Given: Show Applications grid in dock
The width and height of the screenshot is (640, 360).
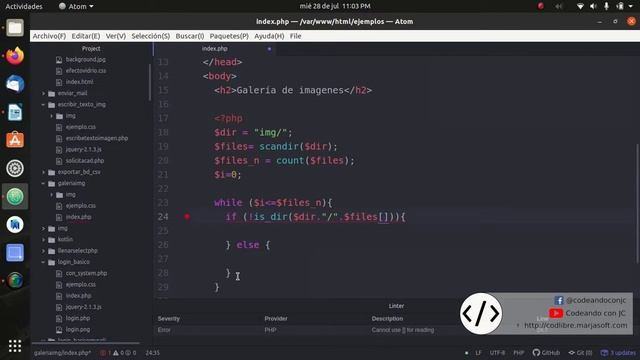Looking at the screenshot, I should (x=15, y=346).
